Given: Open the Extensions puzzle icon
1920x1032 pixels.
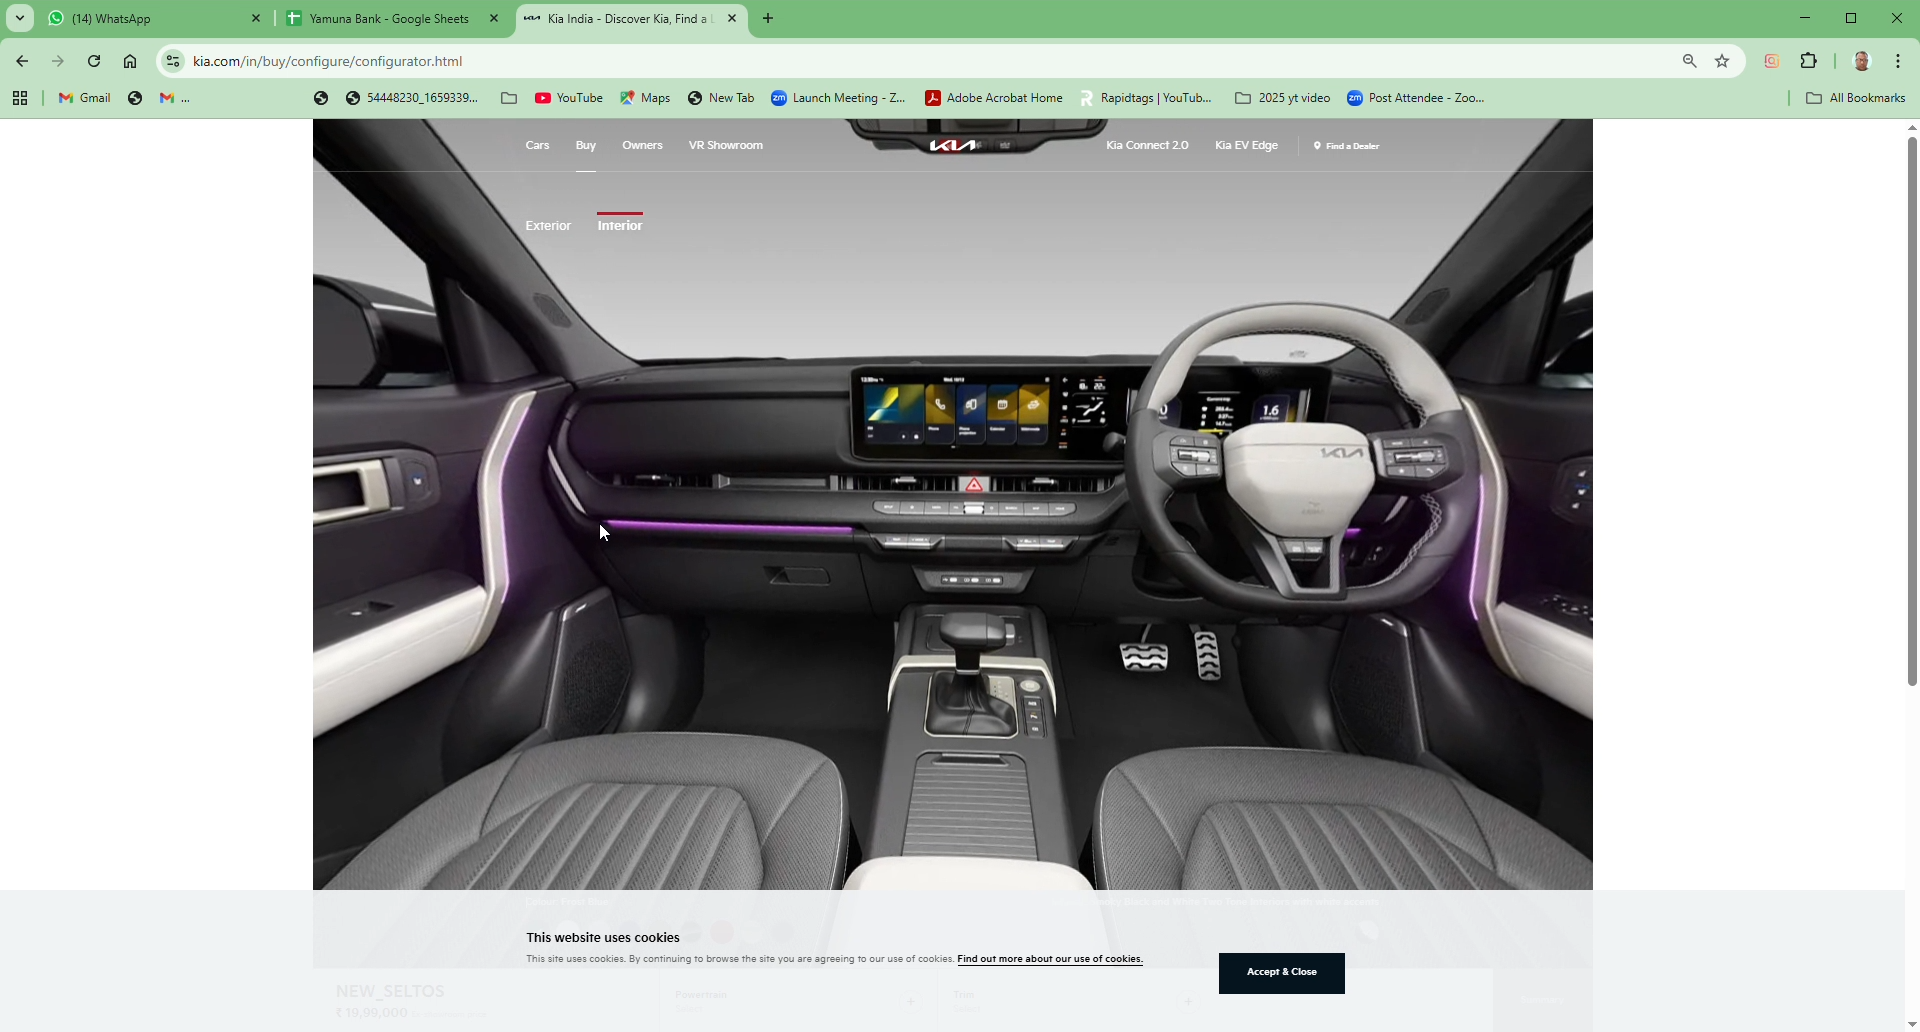Looking at the screenshot, I should [x=1809, y=61].
